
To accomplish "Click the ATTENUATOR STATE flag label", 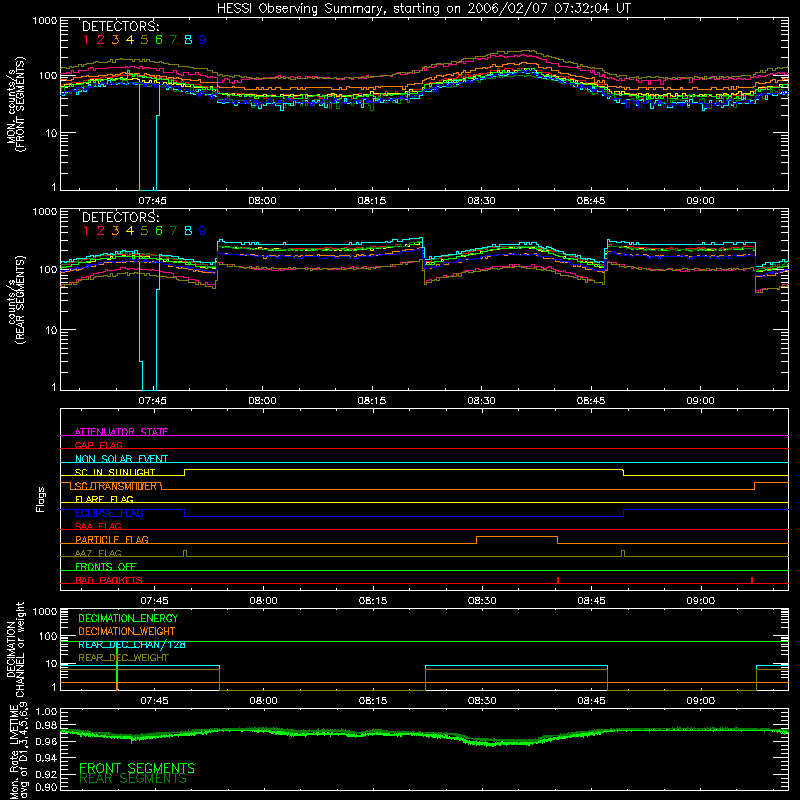I will pos(121,432).
